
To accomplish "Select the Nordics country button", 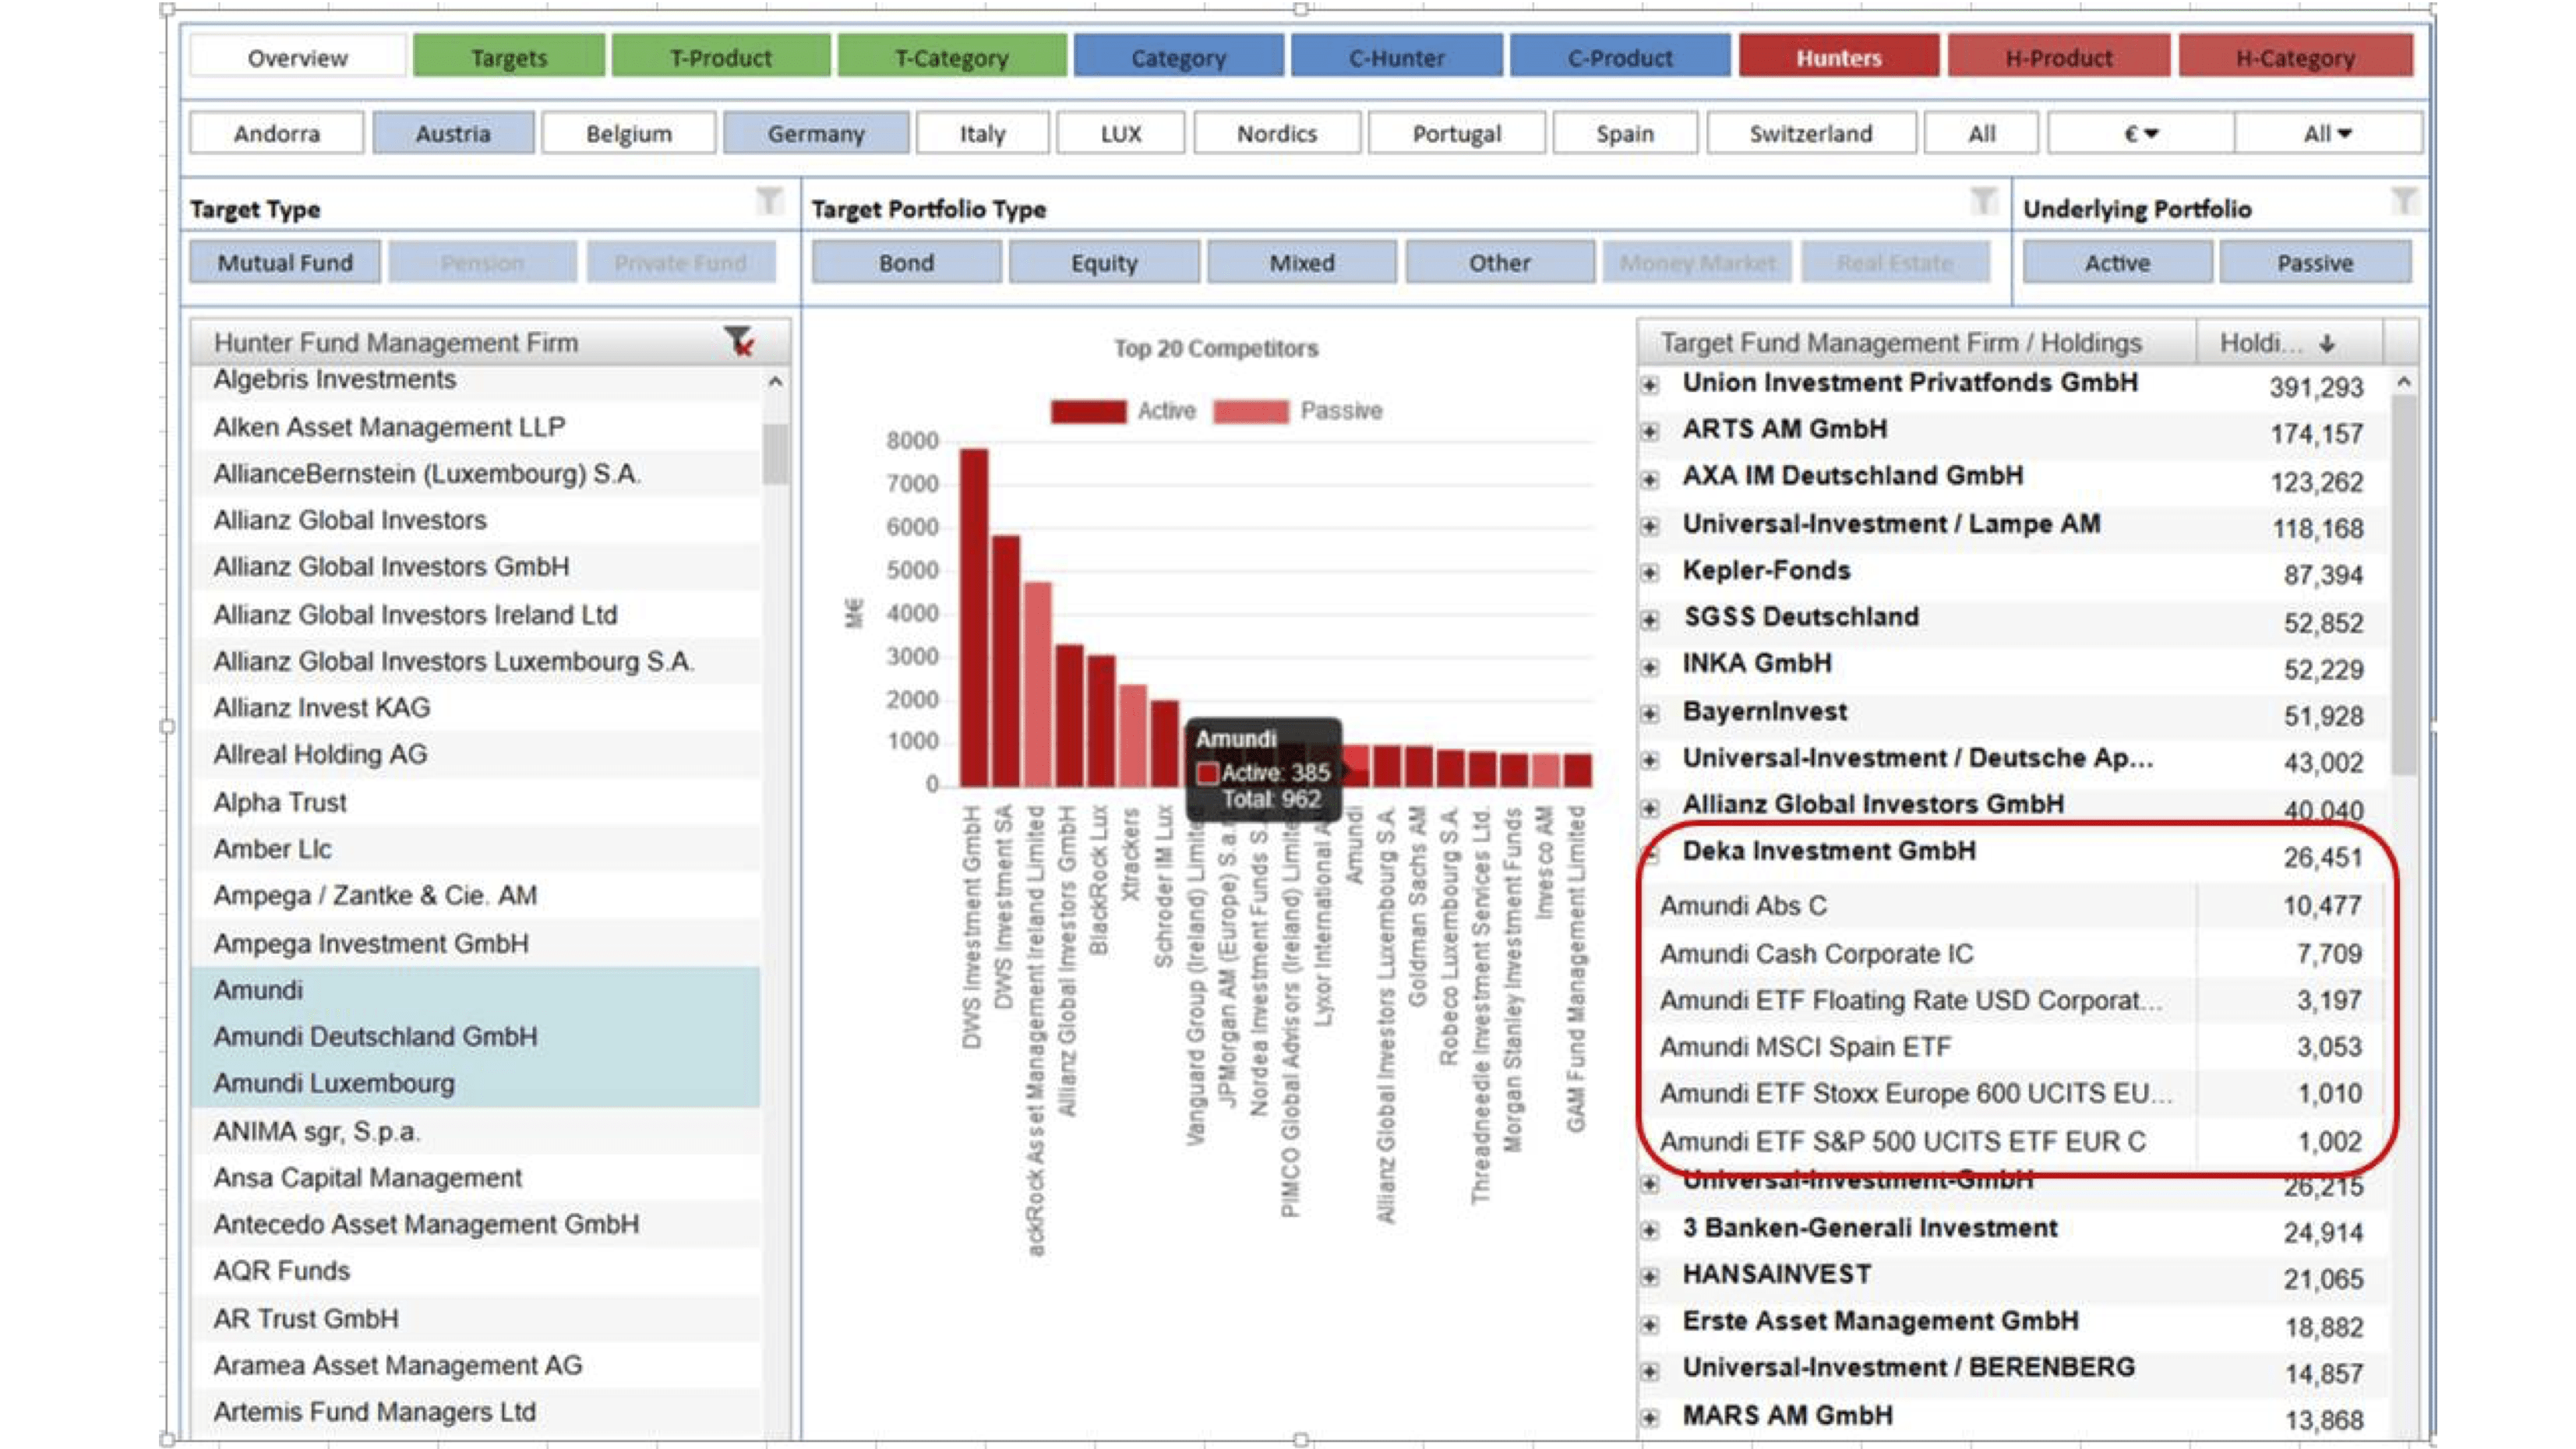I will (1277, 133).
